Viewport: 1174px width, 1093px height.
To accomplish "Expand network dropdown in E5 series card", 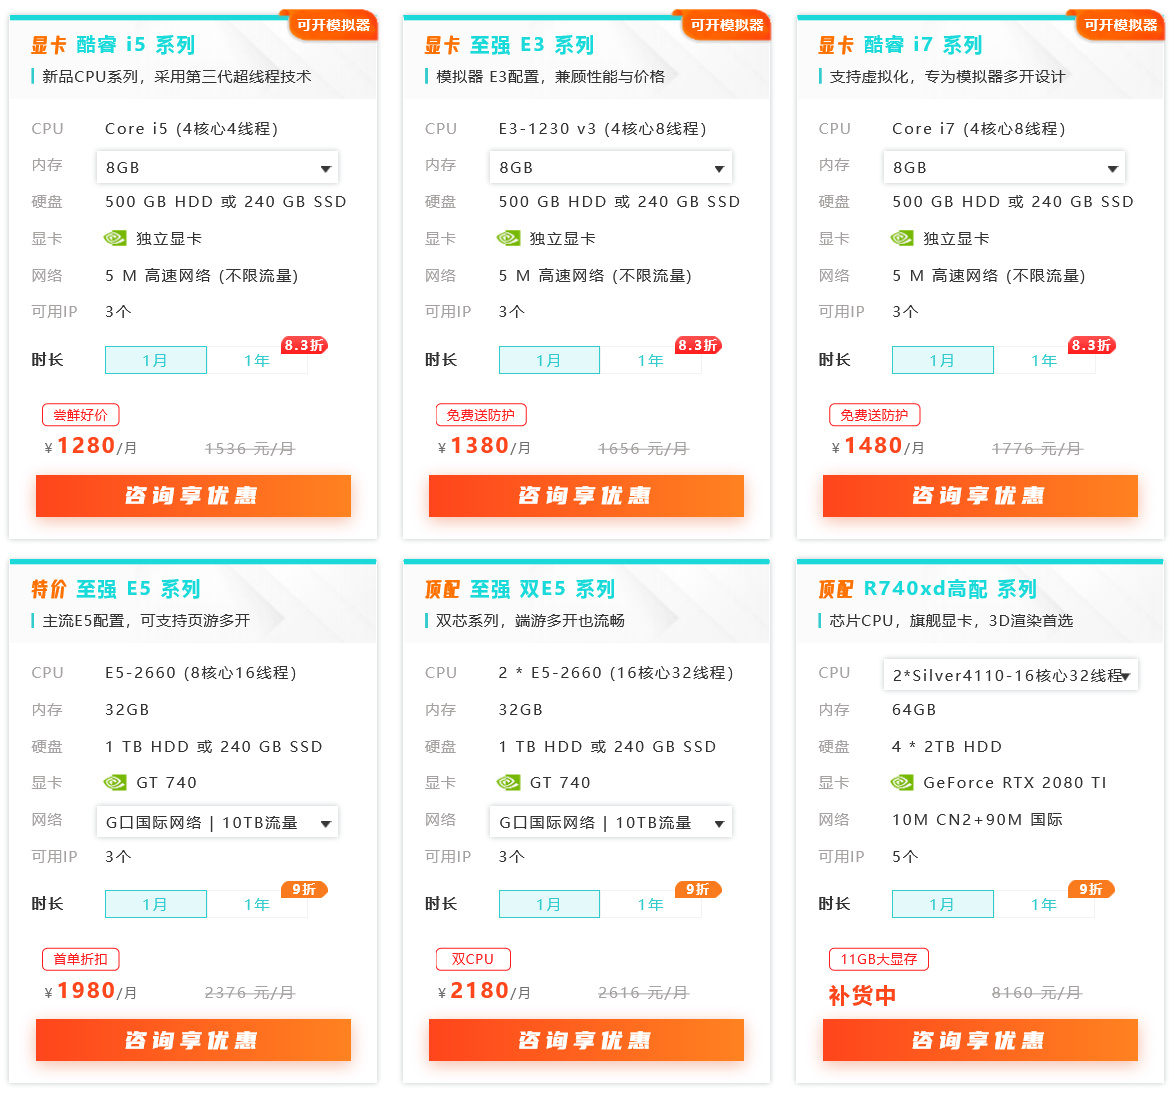I will coord(217,822).
